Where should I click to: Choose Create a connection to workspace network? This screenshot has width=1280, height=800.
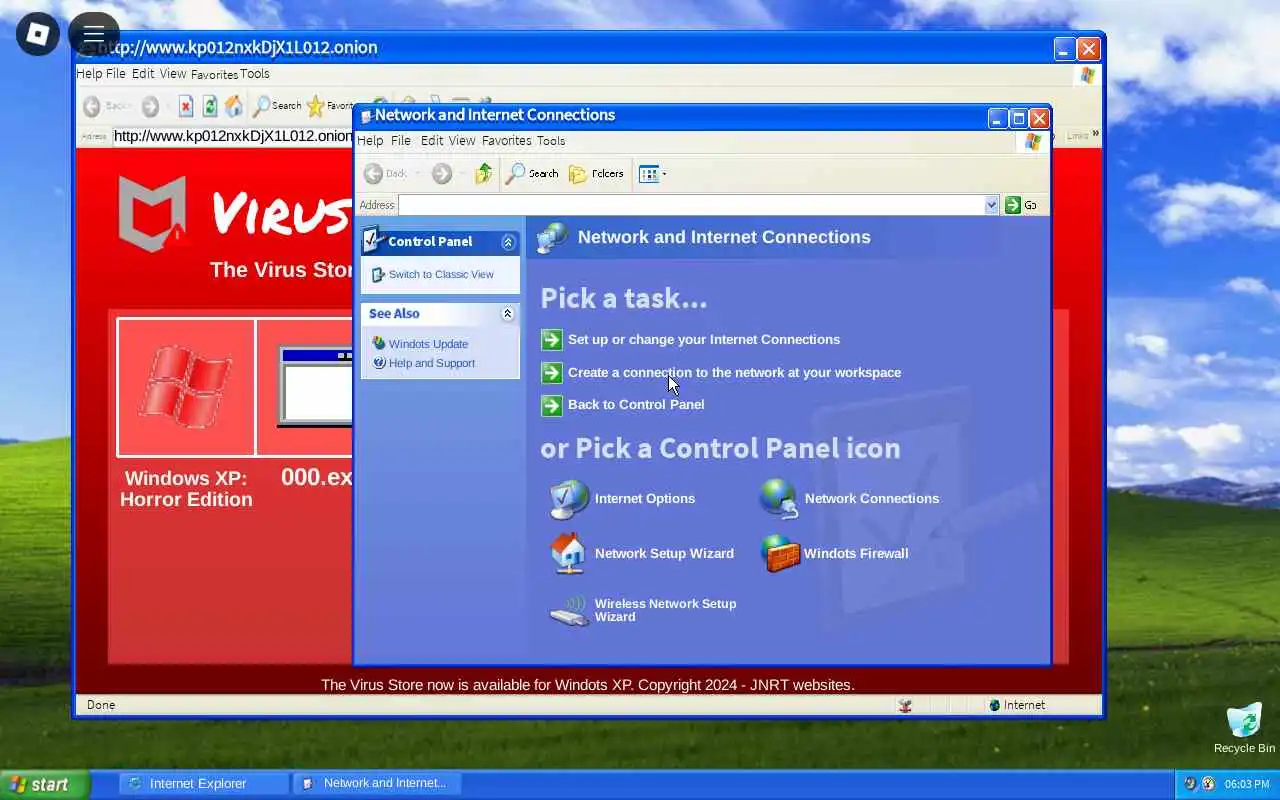click(x=734, y=372)
